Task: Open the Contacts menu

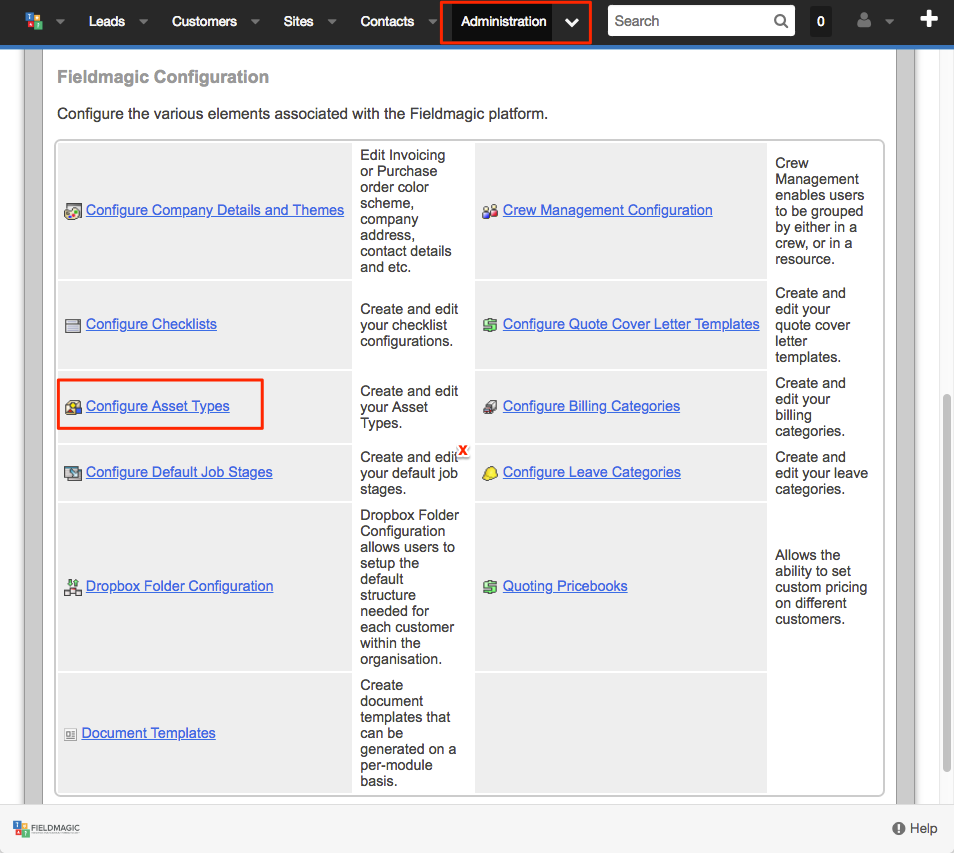Action: [x=387, y=21]
